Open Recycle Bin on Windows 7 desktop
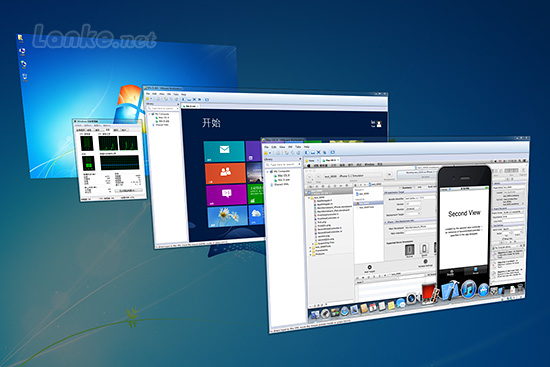Screen dimensions: 550x367 click(x=25, y=77)
